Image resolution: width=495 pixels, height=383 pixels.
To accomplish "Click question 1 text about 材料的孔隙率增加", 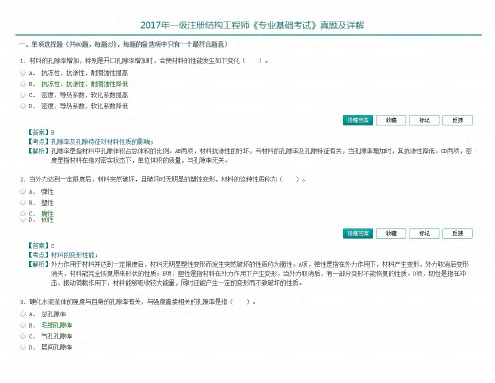I will click(x=144, y=61).
